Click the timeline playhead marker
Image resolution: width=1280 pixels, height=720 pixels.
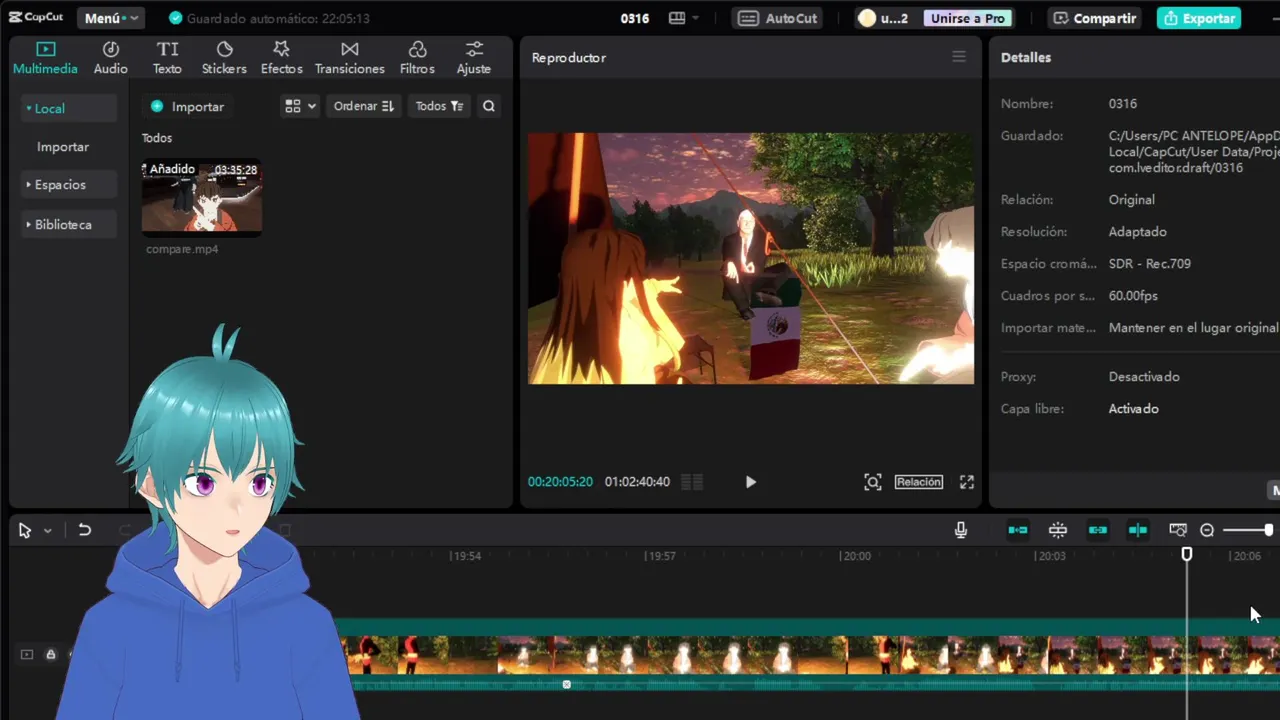click(x=1187, y=554)
